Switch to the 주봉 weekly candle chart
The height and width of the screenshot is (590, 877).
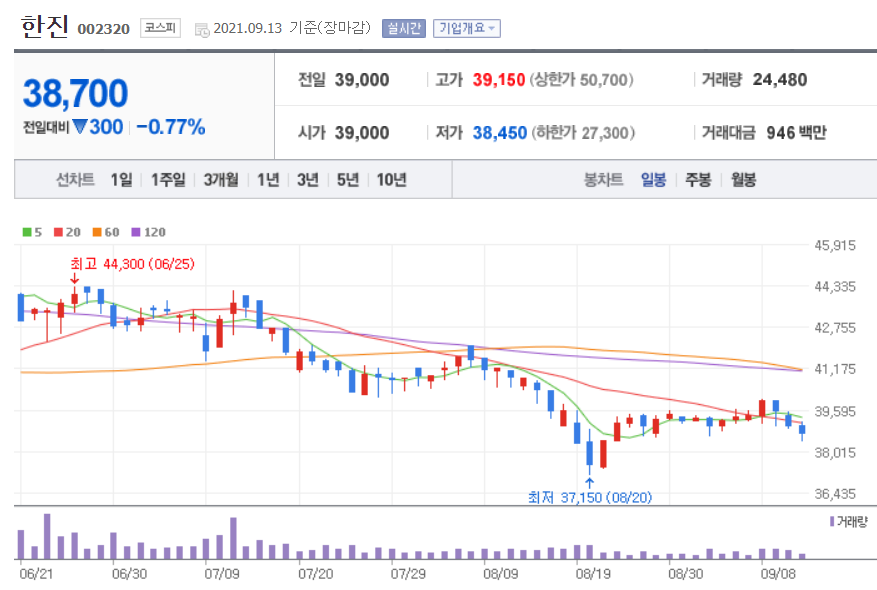point(698,180)
